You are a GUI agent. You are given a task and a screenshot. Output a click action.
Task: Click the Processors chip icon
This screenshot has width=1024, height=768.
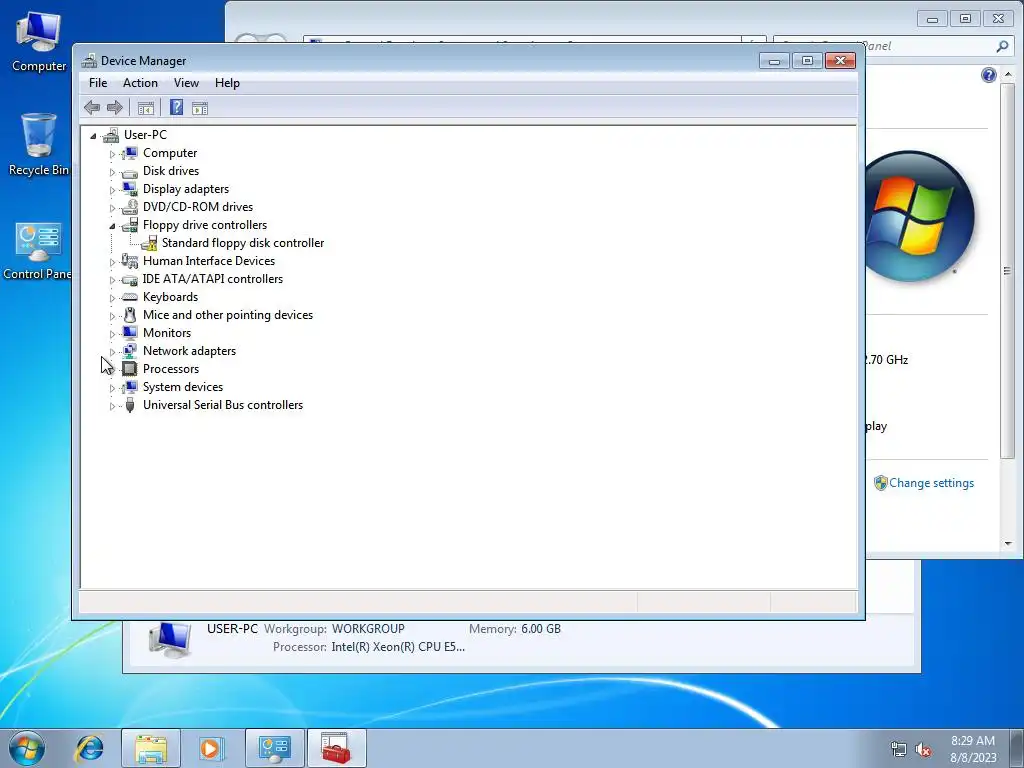[130, 369]
